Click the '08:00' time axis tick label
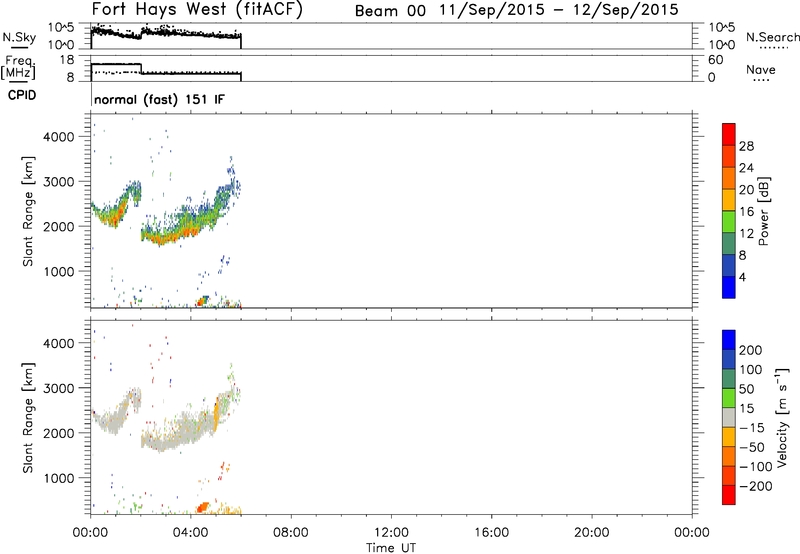The width and height of the screenshot is (800, 554). click(x=290, y=533)
